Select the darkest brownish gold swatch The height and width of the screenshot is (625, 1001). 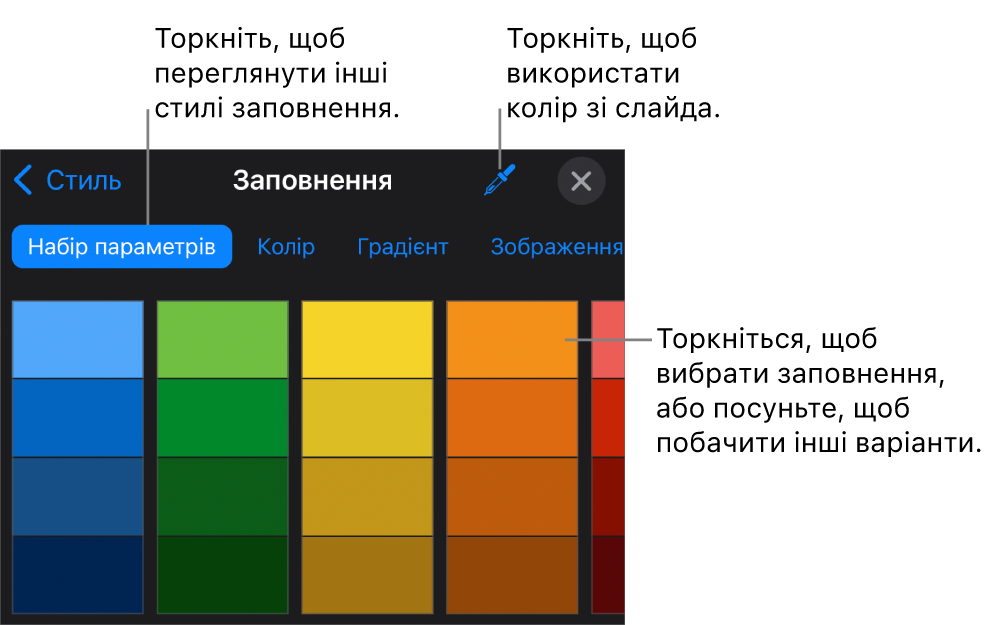coord(368,575)
